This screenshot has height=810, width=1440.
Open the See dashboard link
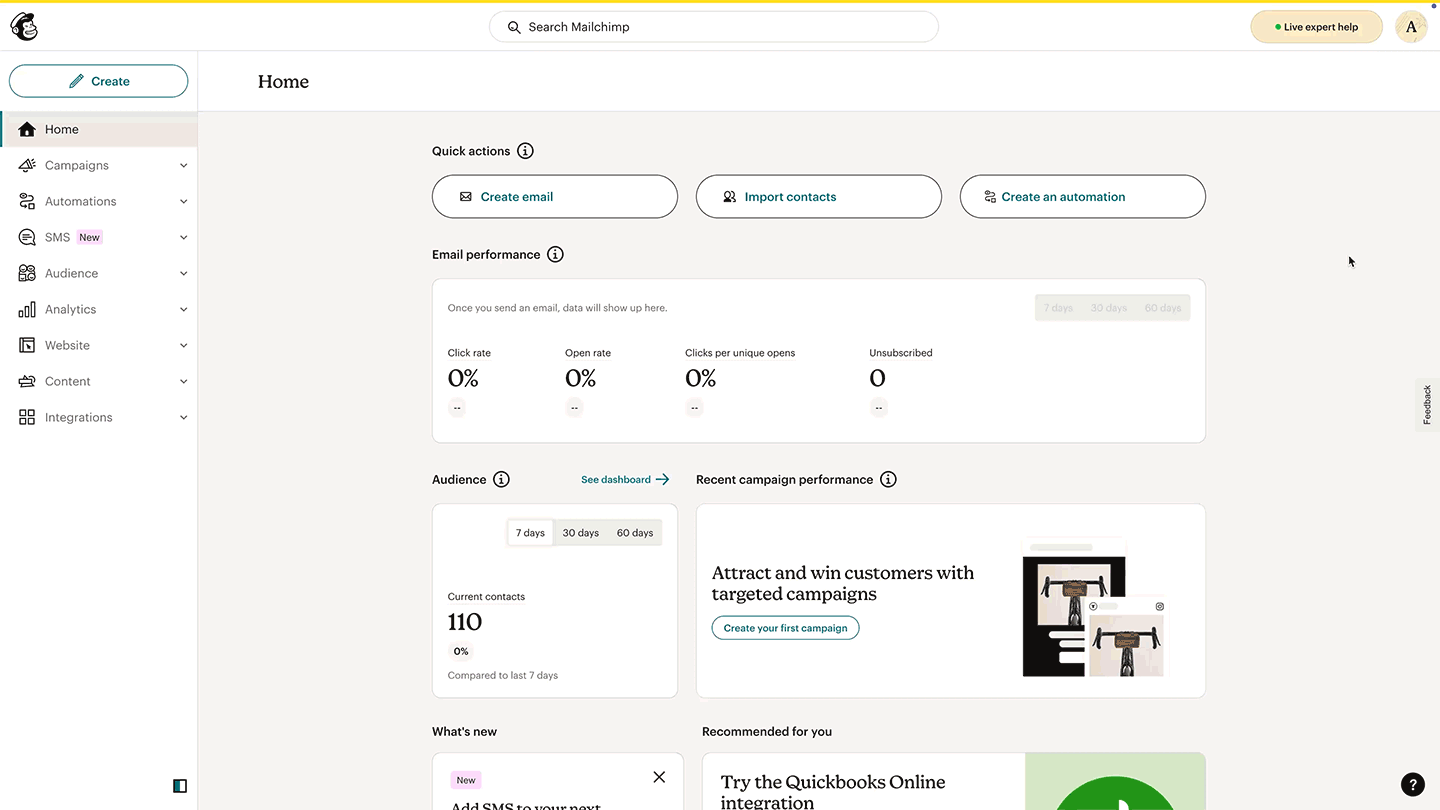pos(624,480)
